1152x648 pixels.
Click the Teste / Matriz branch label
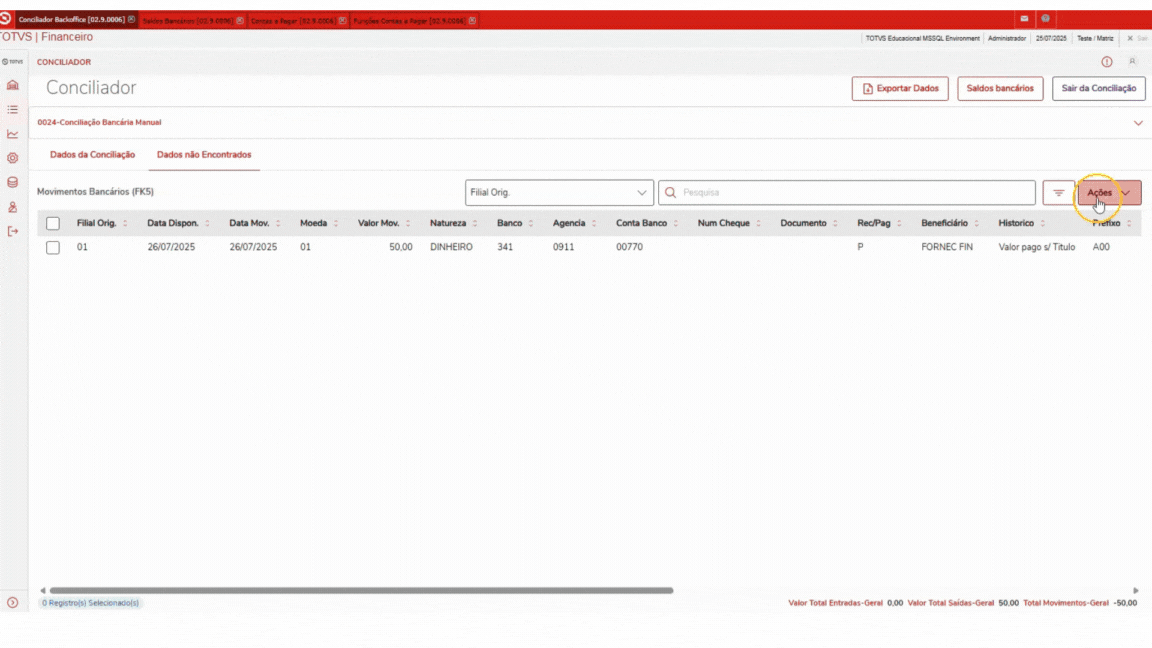1095,38
